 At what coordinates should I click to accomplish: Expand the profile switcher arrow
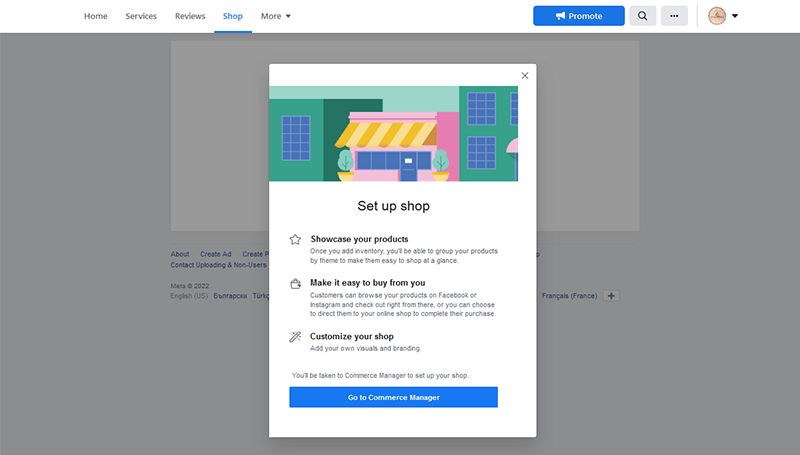[x=735, y=16]
